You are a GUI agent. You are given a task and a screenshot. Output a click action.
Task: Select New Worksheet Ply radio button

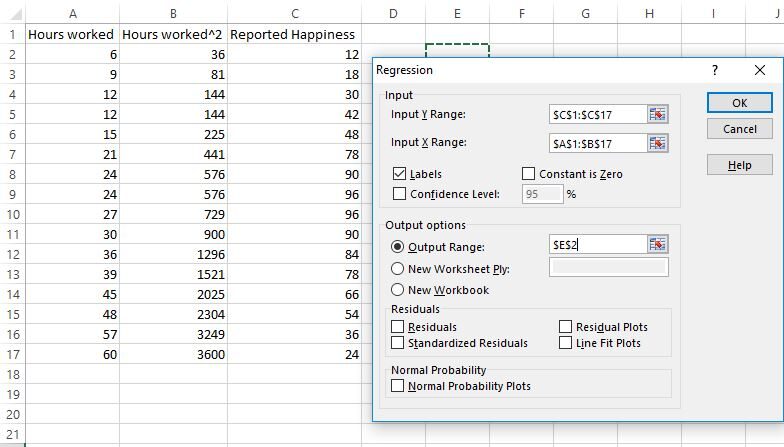[398, 268]
